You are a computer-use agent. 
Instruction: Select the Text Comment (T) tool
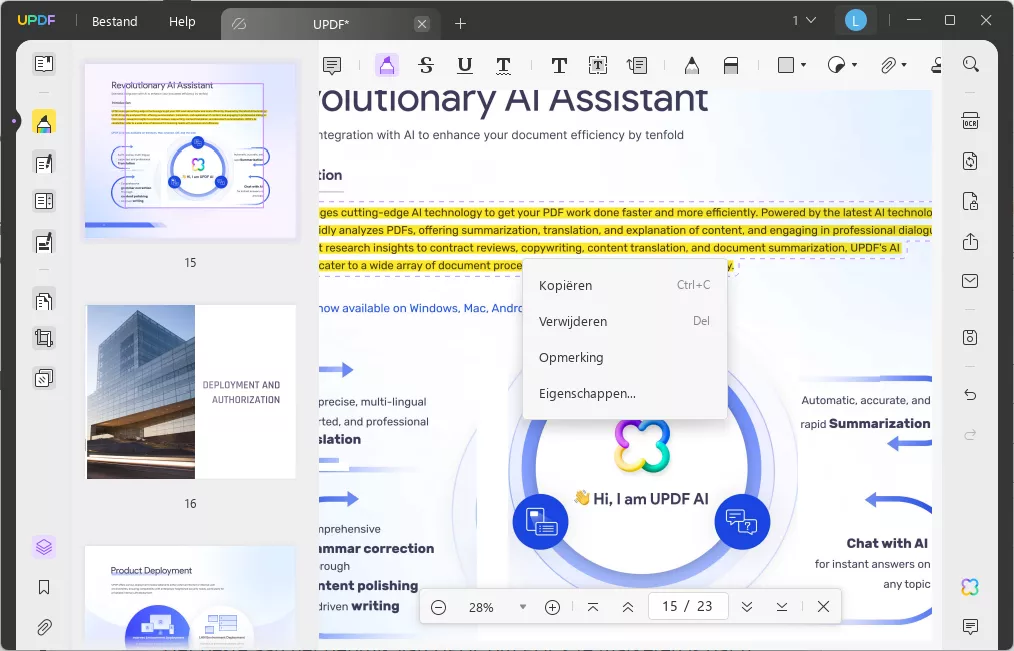point(559,65)
